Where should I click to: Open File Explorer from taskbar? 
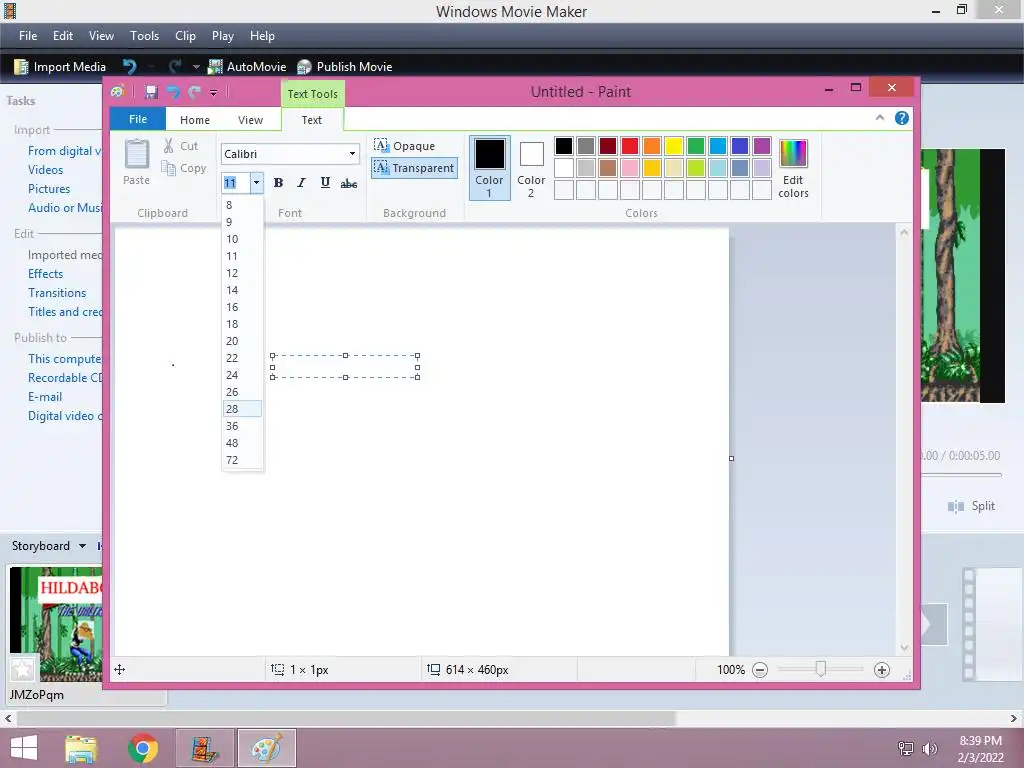click(x=81, y=748)
